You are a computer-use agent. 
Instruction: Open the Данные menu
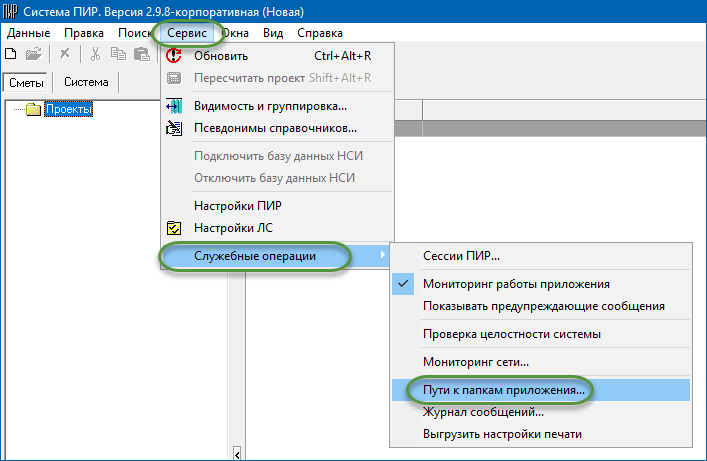[28, 33]
